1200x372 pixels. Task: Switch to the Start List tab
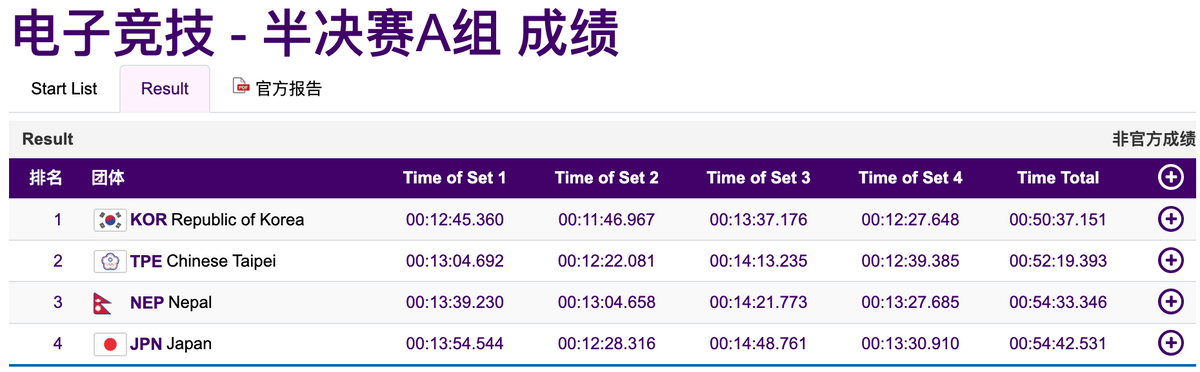(x=64, y=89)
